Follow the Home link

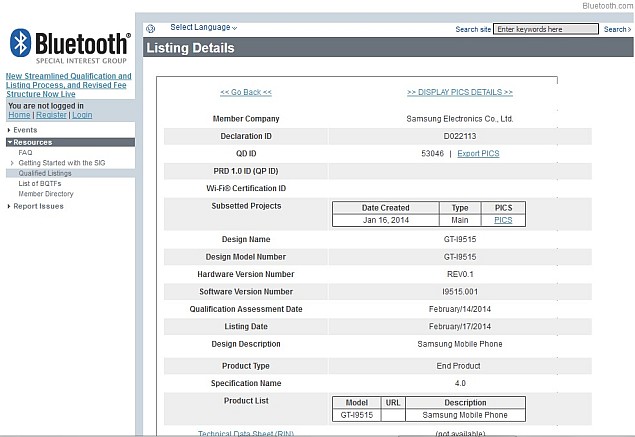pyautogui.click(x=19, y=115)
